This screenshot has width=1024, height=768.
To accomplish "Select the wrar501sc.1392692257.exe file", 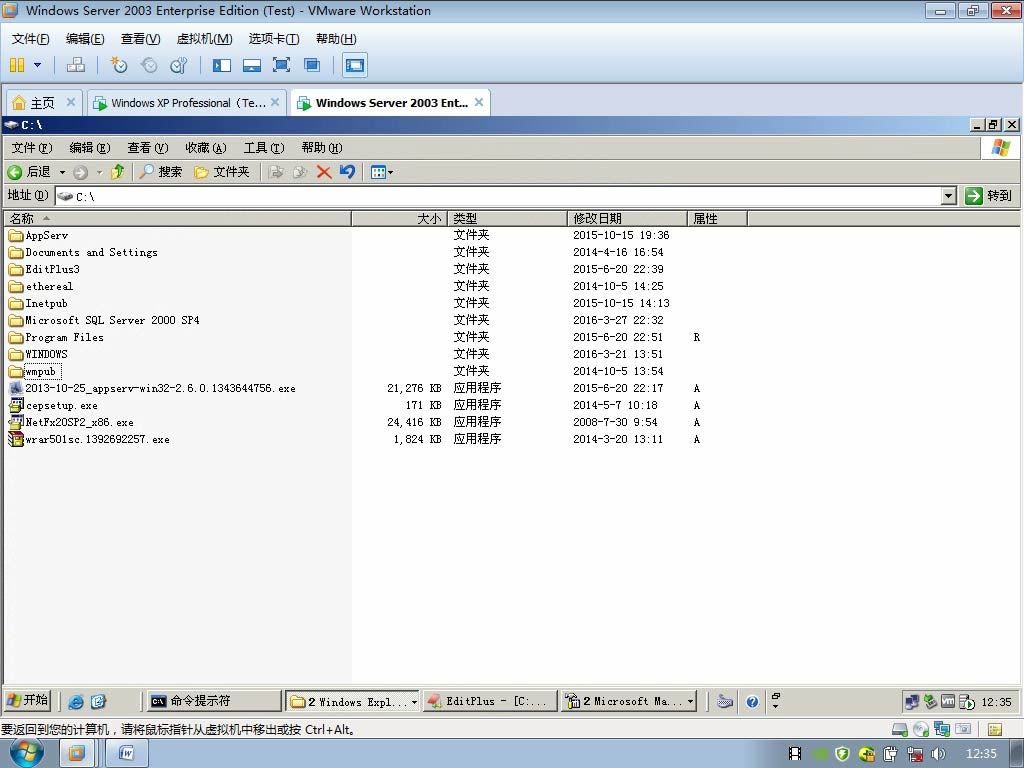I will tap(89, 440).
